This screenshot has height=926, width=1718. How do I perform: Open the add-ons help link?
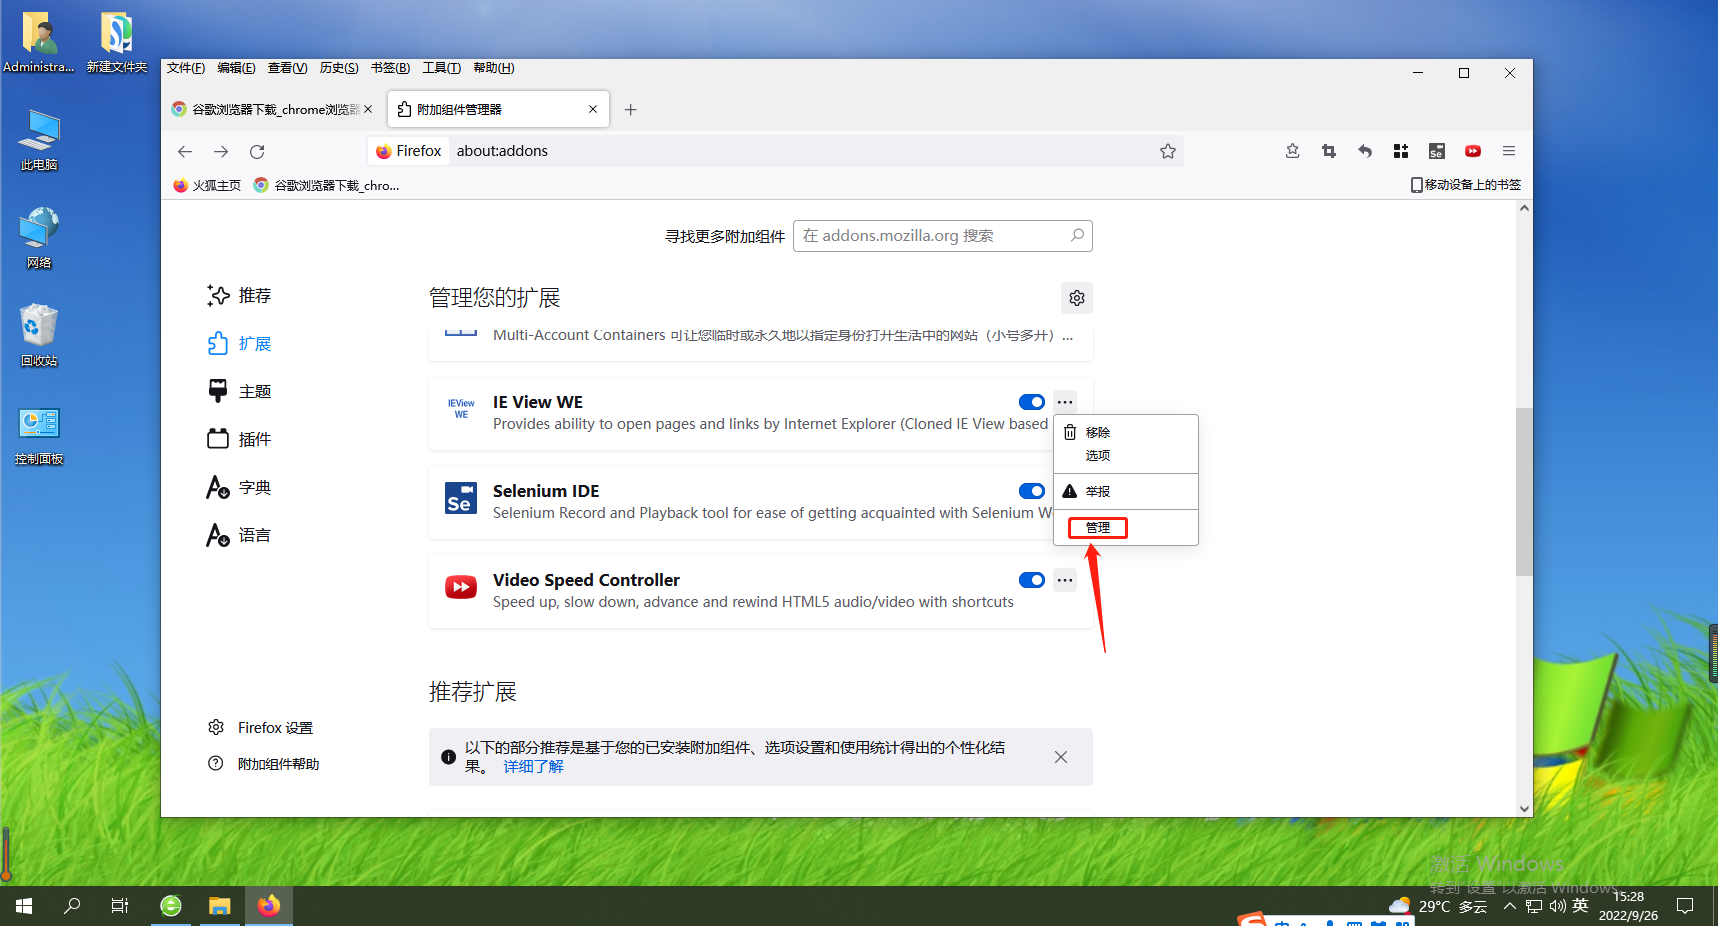coord(264,764)
